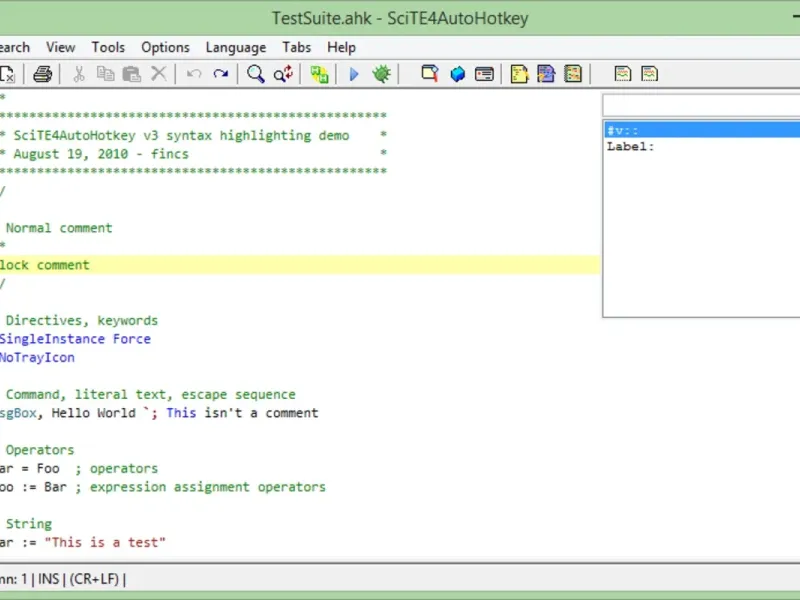Screen dimensions: 800x600
Task: Click the blue notepad with arrow icon
Action: pyautogui.click(x=546, y=74)
